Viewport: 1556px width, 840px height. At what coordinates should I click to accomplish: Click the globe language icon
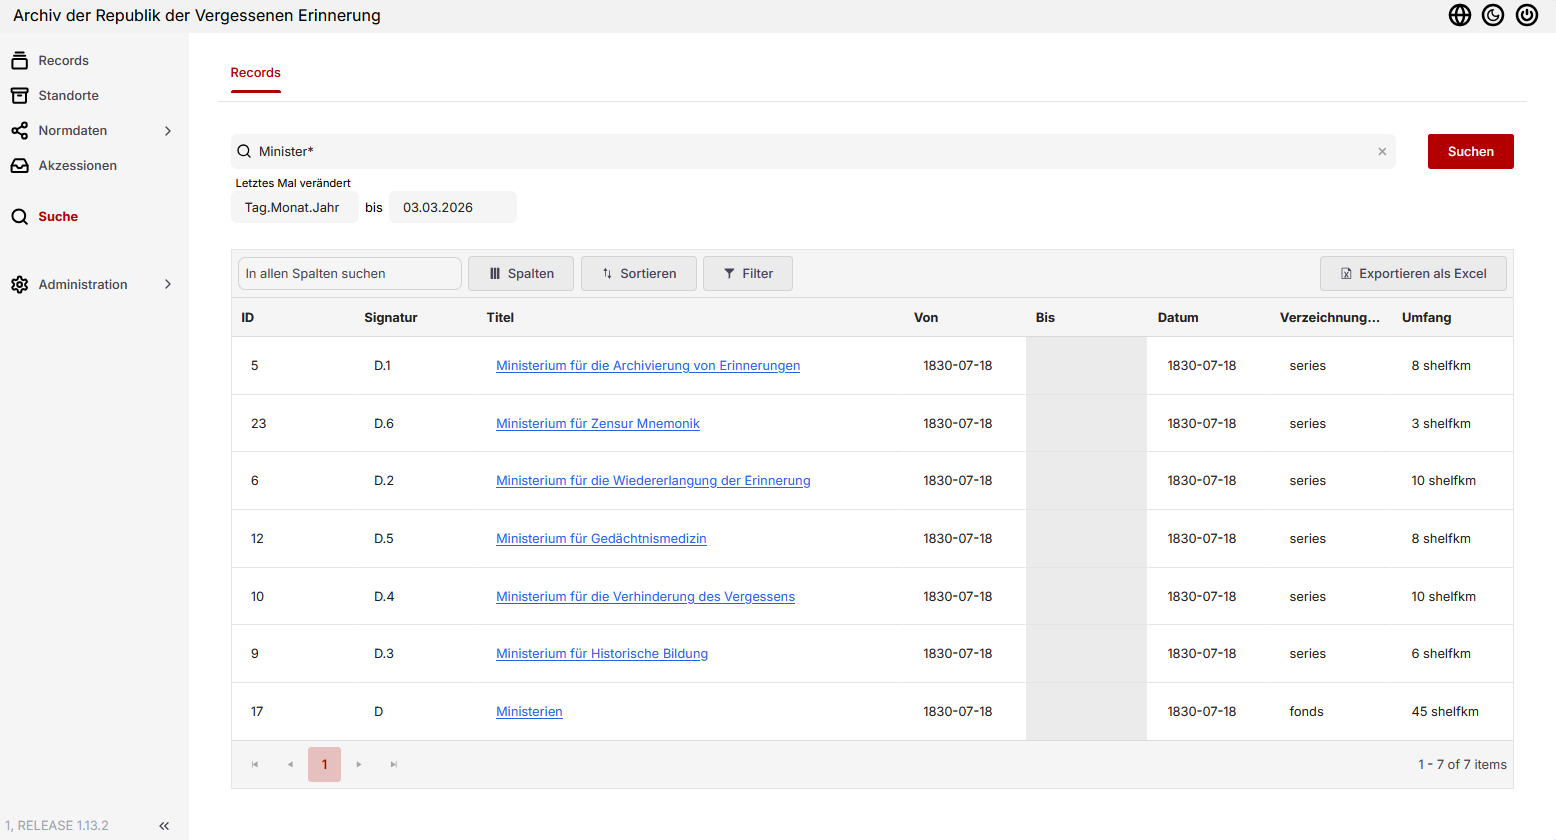(x=1459, y=15)
